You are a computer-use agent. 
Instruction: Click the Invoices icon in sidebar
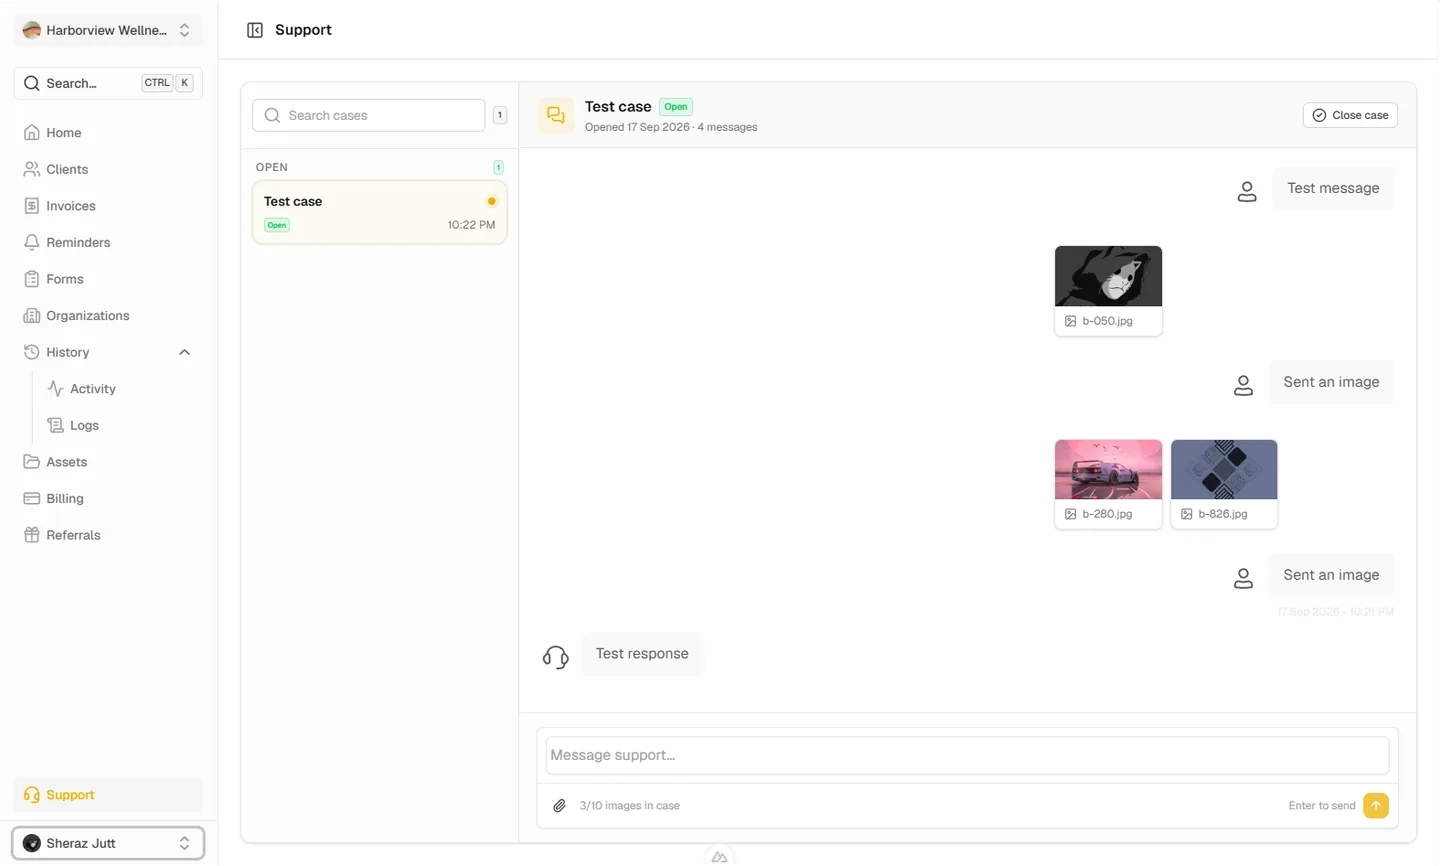pos(32,206)
